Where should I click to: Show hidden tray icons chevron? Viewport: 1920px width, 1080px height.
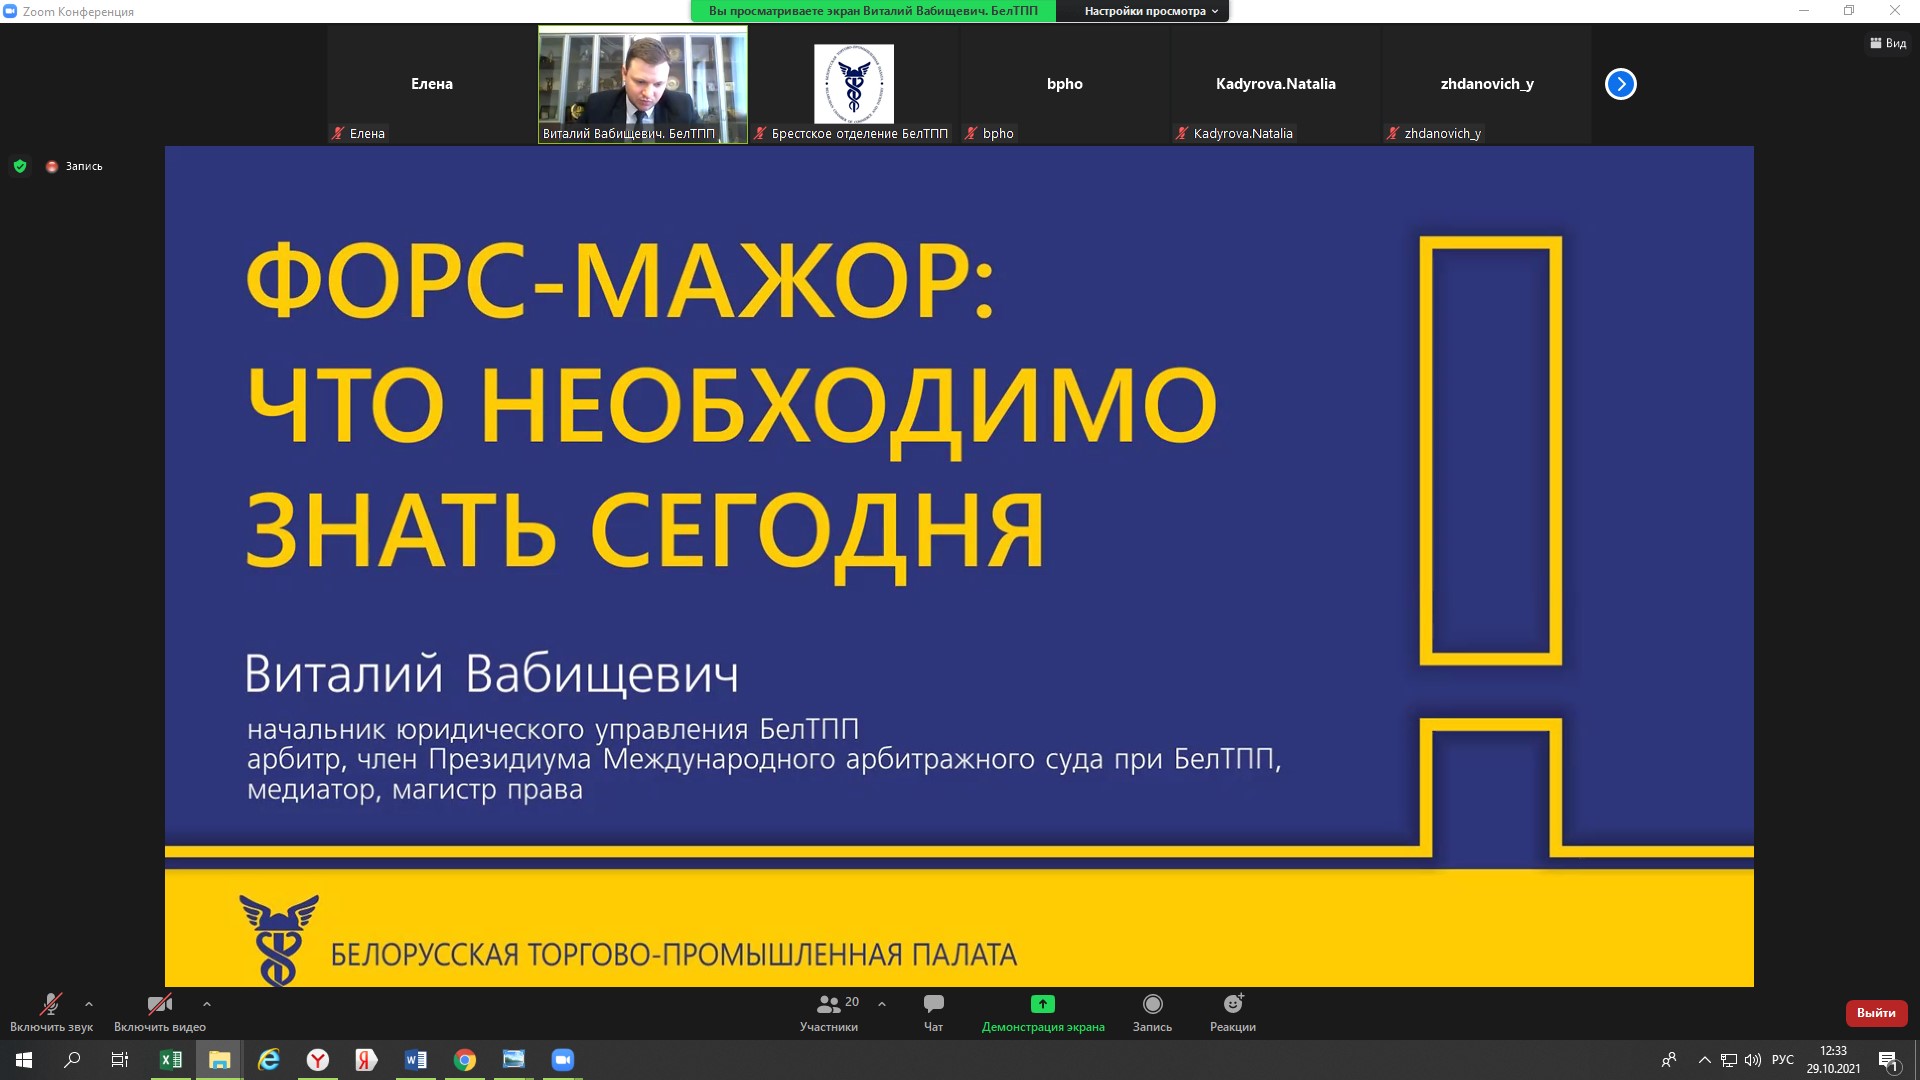click(1704, 1060)
